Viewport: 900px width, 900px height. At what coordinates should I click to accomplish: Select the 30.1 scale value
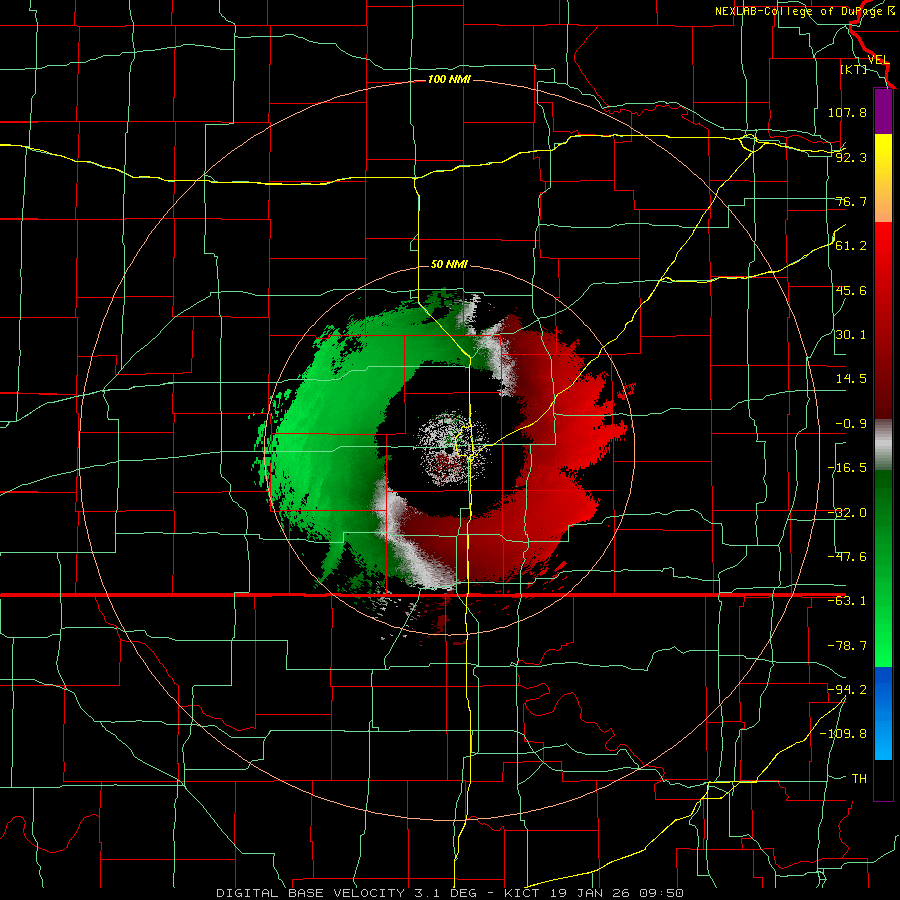point(851,335)
